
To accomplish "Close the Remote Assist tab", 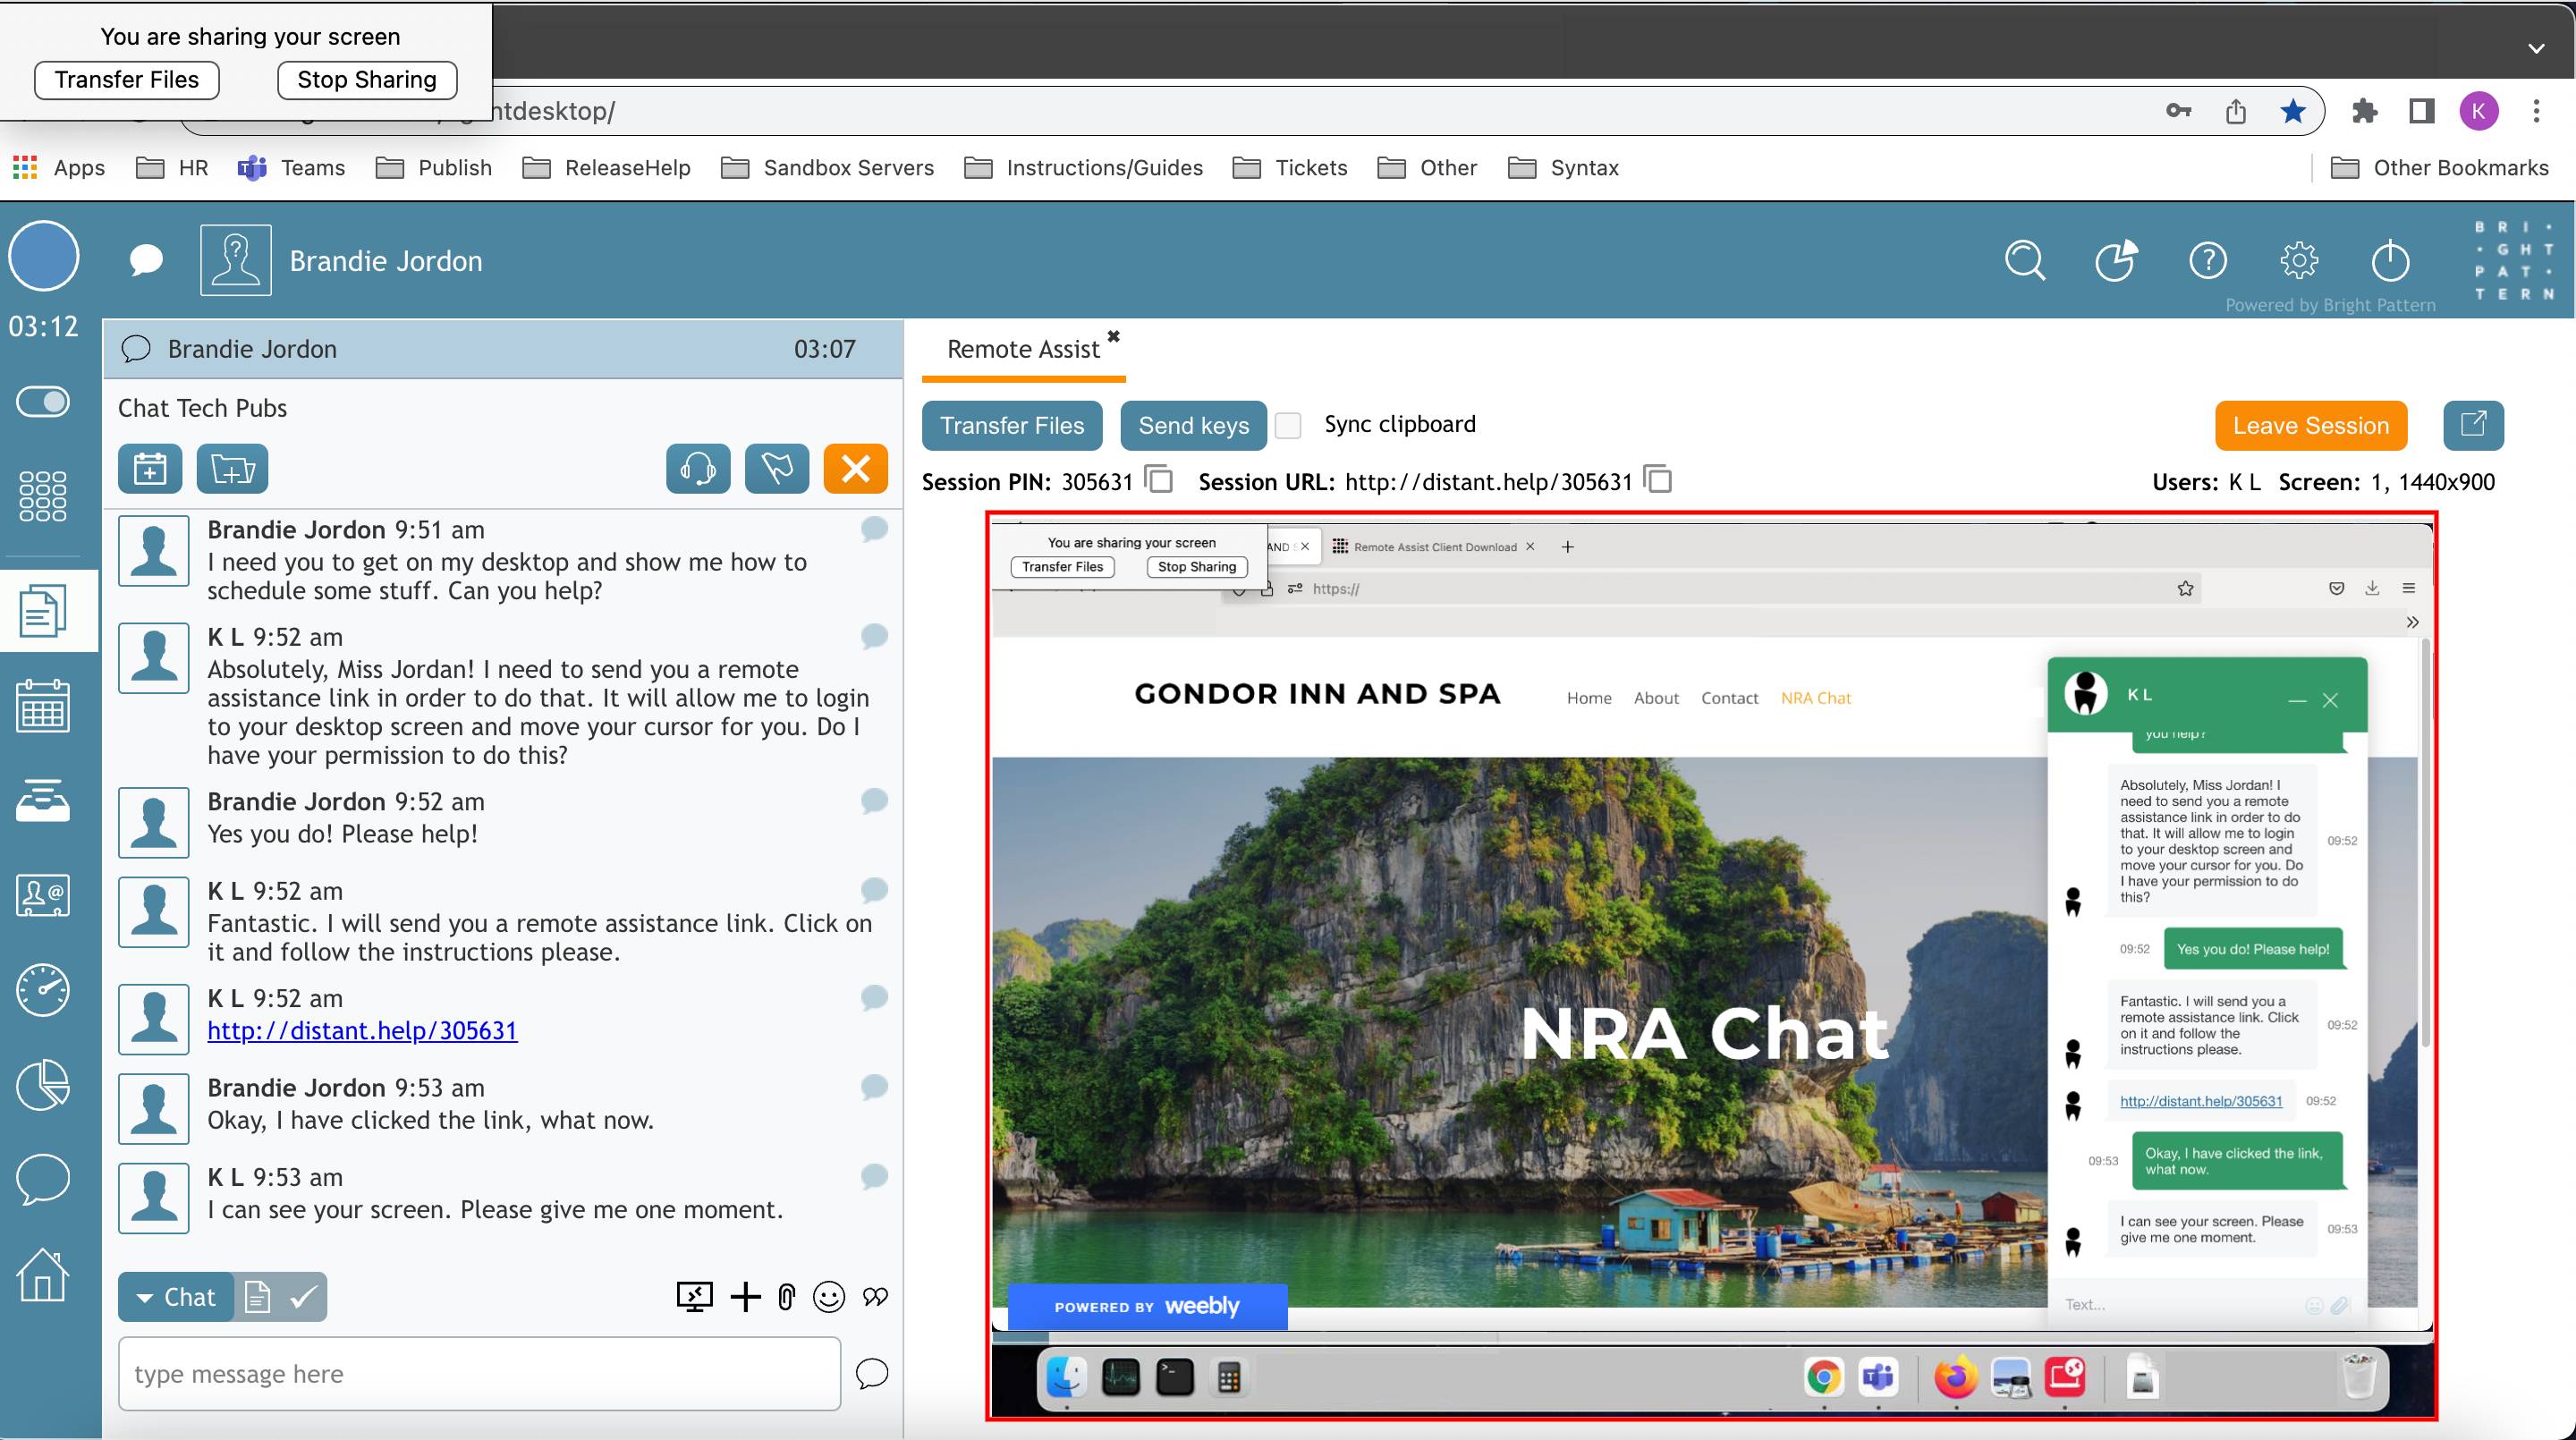I will (1113, 336).
